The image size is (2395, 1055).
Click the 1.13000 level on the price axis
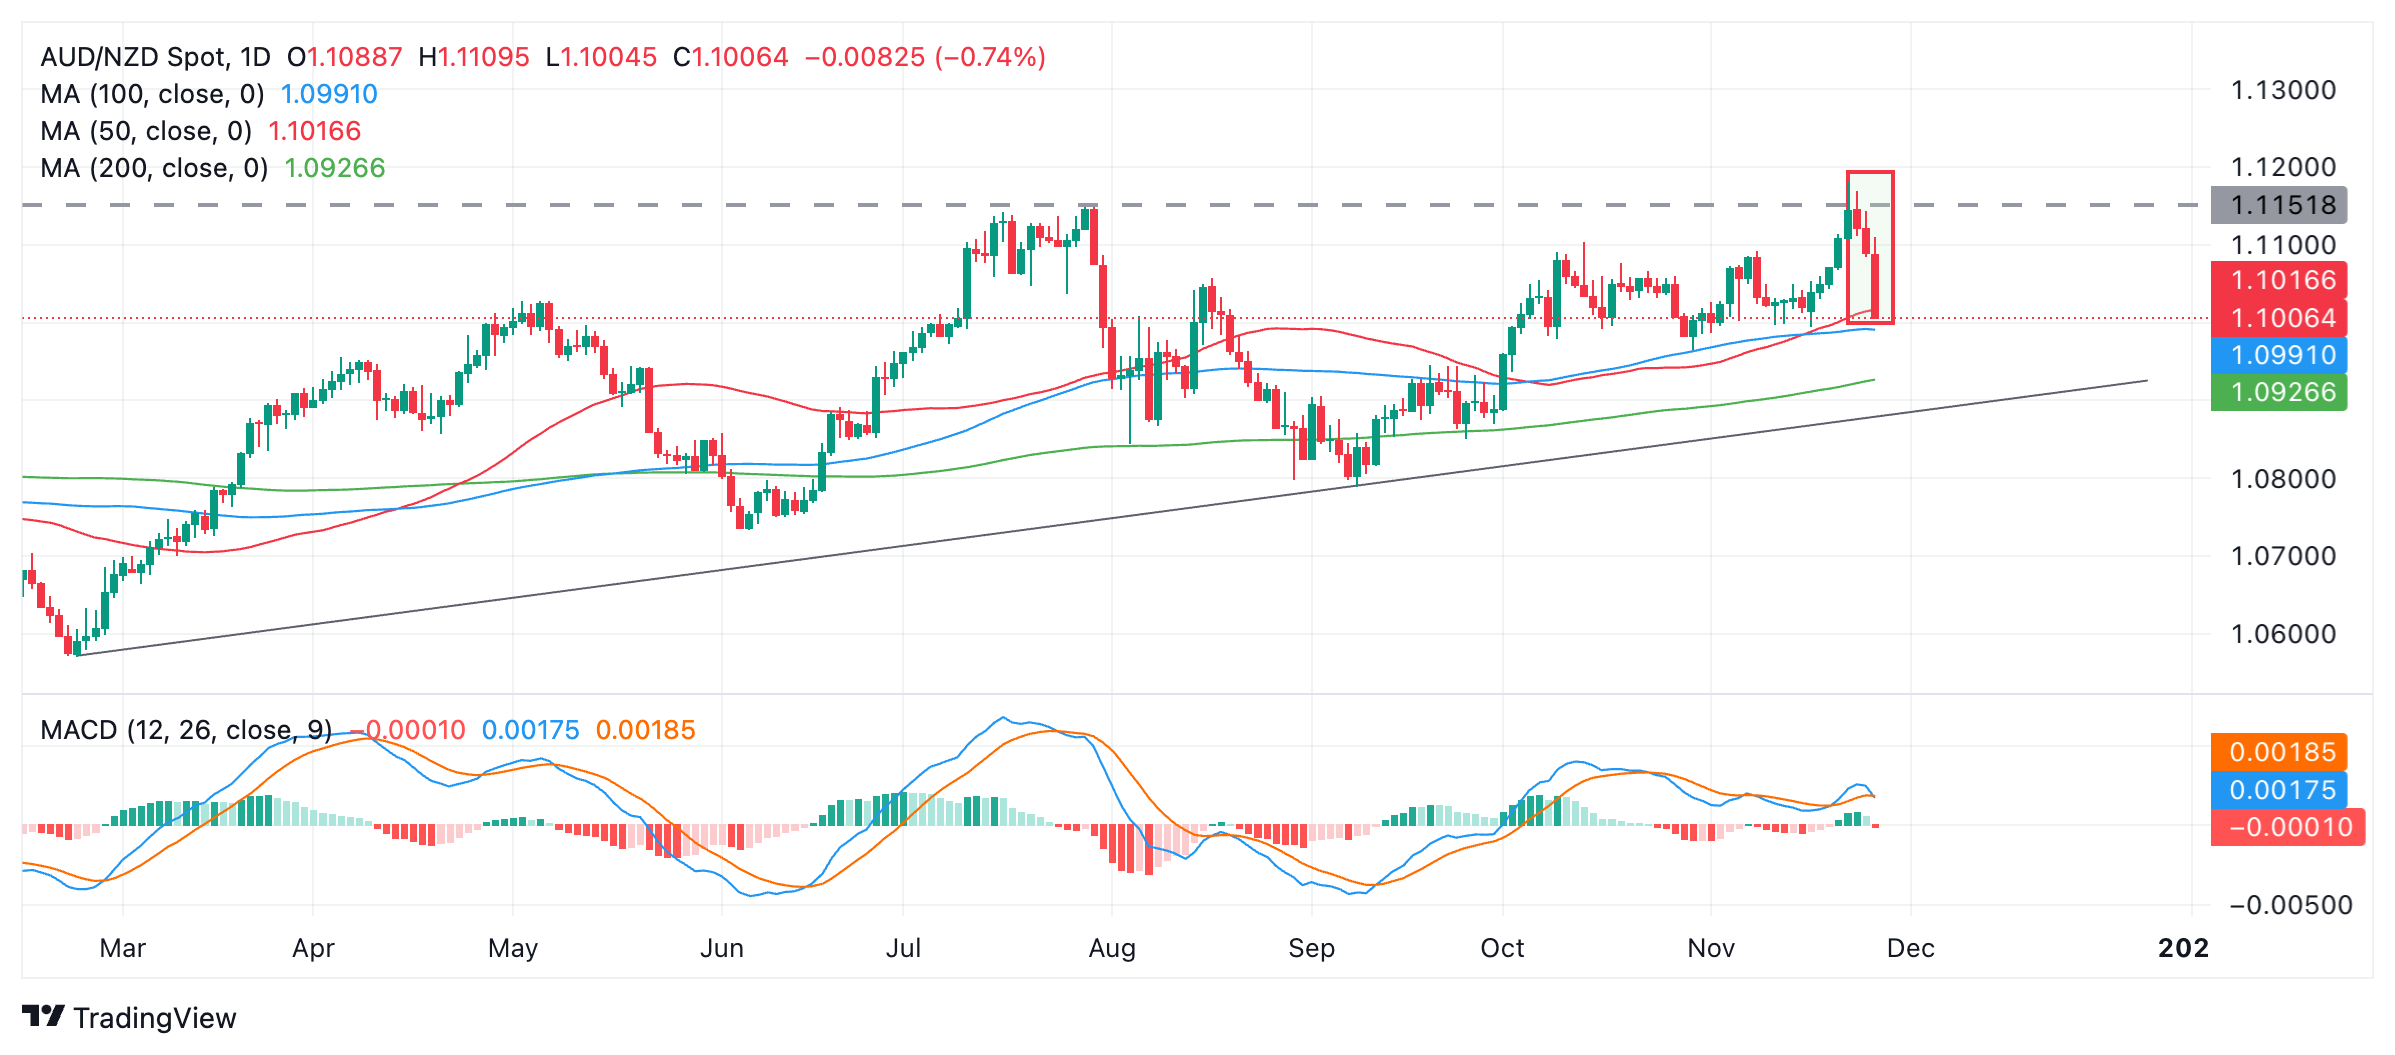[x=2283, y=90]
